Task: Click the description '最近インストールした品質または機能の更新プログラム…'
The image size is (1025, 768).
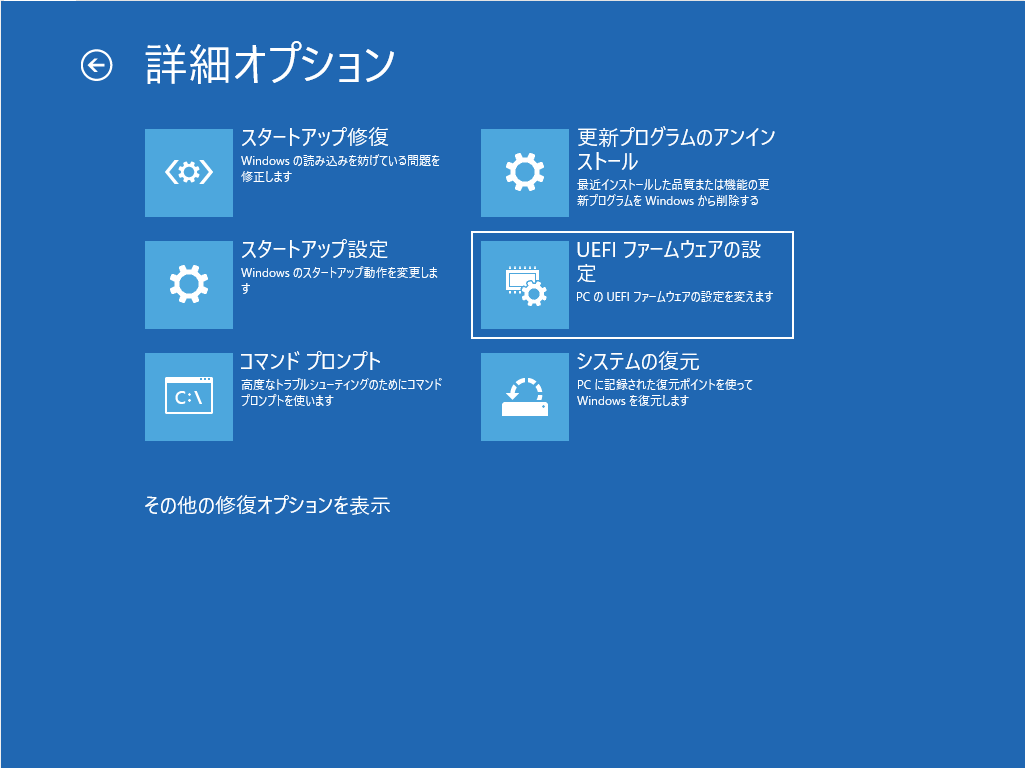Action: pyautogui.click(x=672, y=192)
